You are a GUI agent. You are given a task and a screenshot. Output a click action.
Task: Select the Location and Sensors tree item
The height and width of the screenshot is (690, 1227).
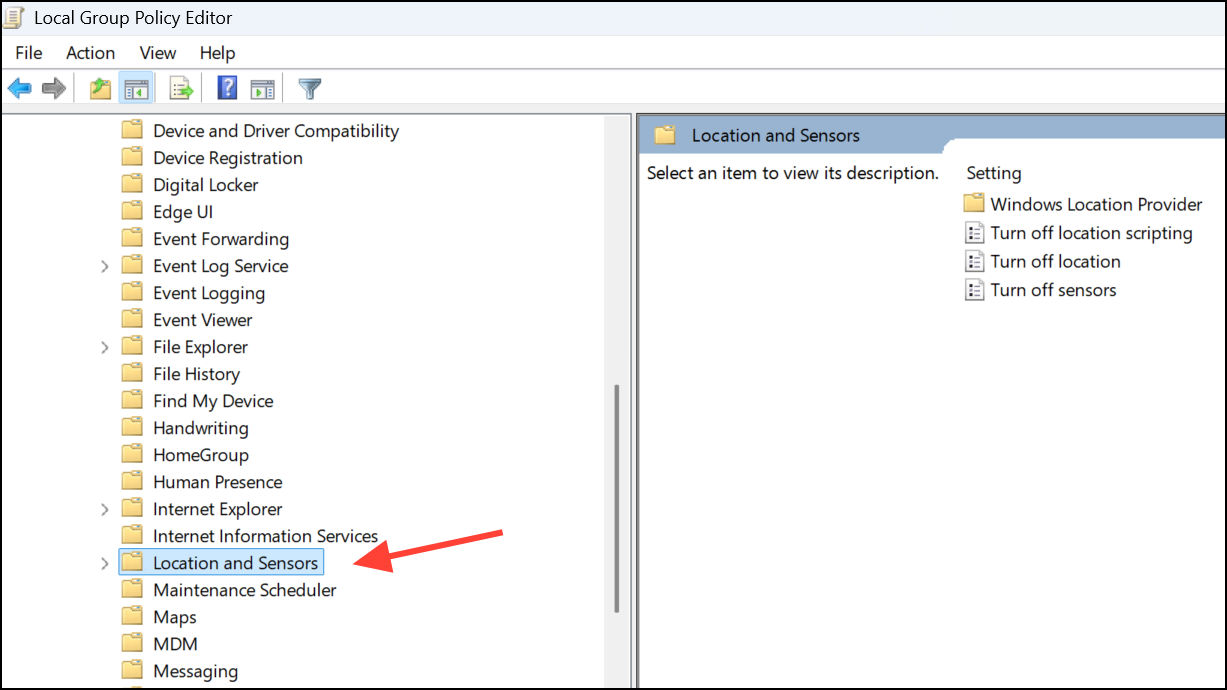pos(235,562)
